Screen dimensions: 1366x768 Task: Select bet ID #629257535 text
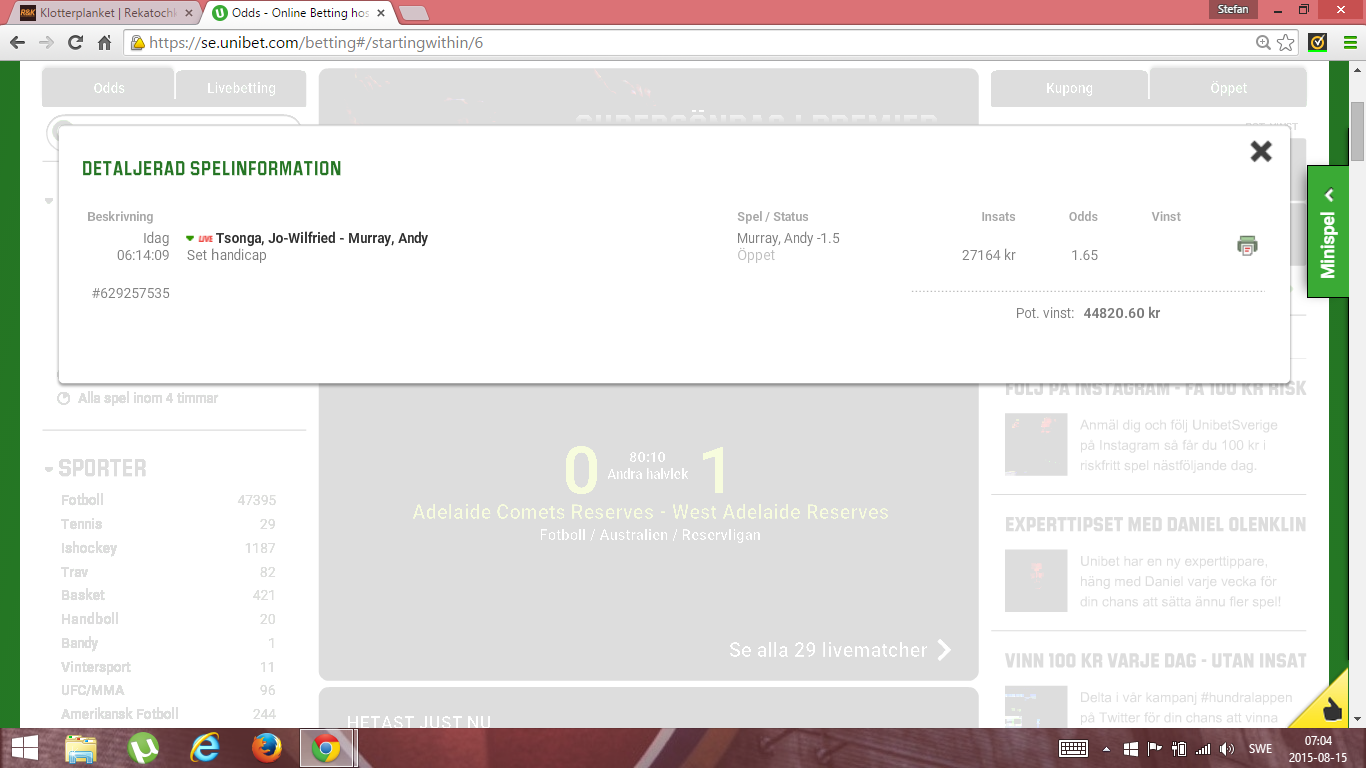click(x=130, y=293)
